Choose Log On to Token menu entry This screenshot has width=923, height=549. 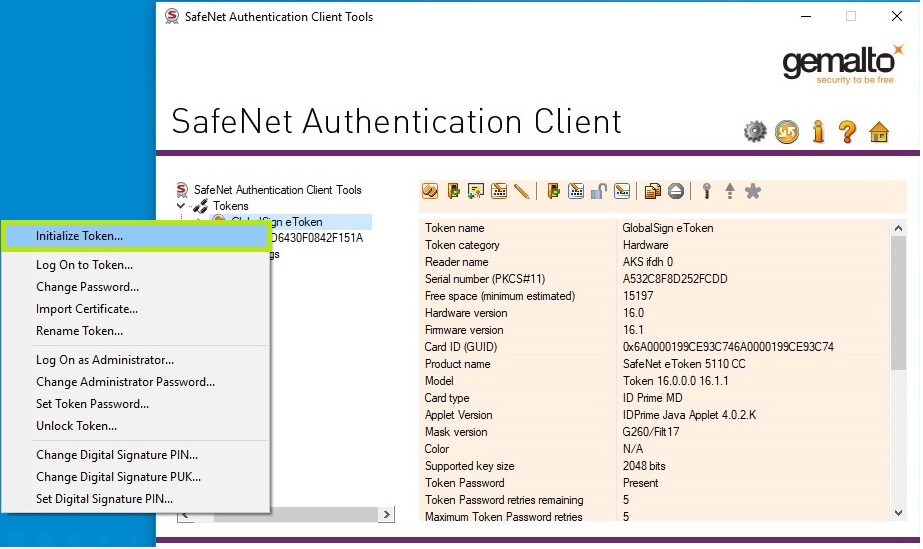tap(136, 265)
